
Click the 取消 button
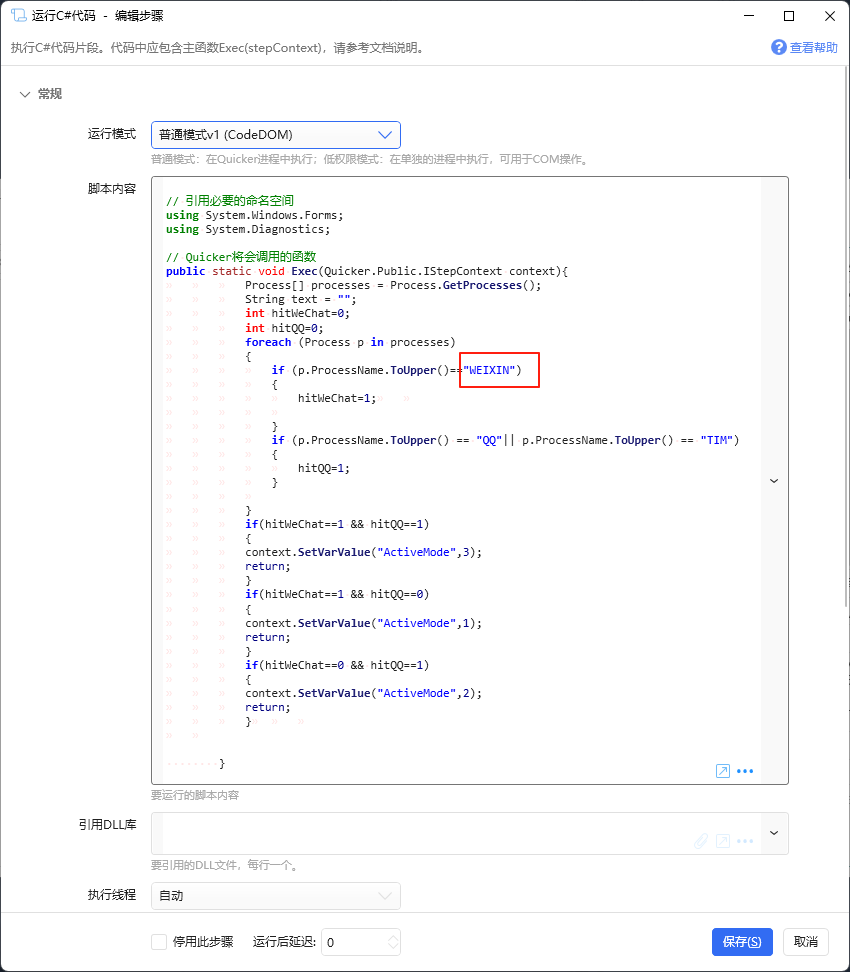[806, 942]
